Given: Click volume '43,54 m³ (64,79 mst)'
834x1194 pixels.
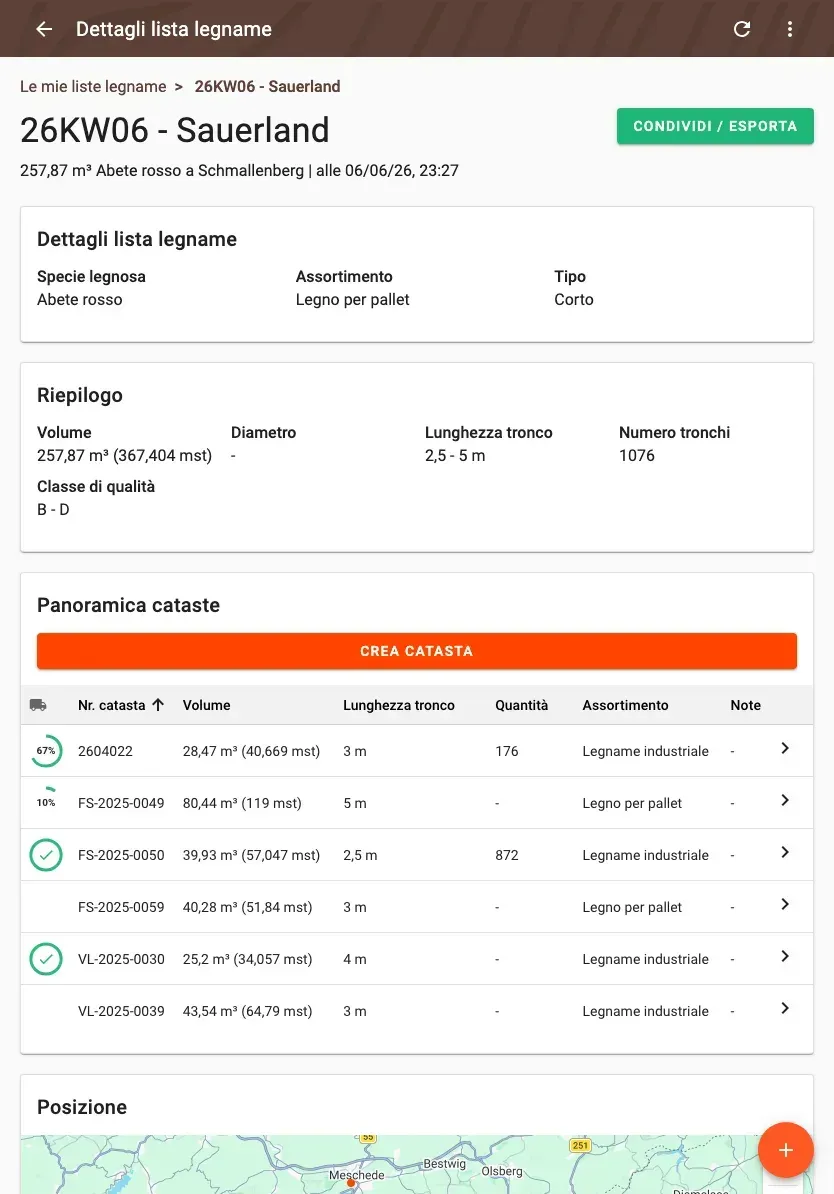Looking at the screenshot, I should click(248, 1011).
